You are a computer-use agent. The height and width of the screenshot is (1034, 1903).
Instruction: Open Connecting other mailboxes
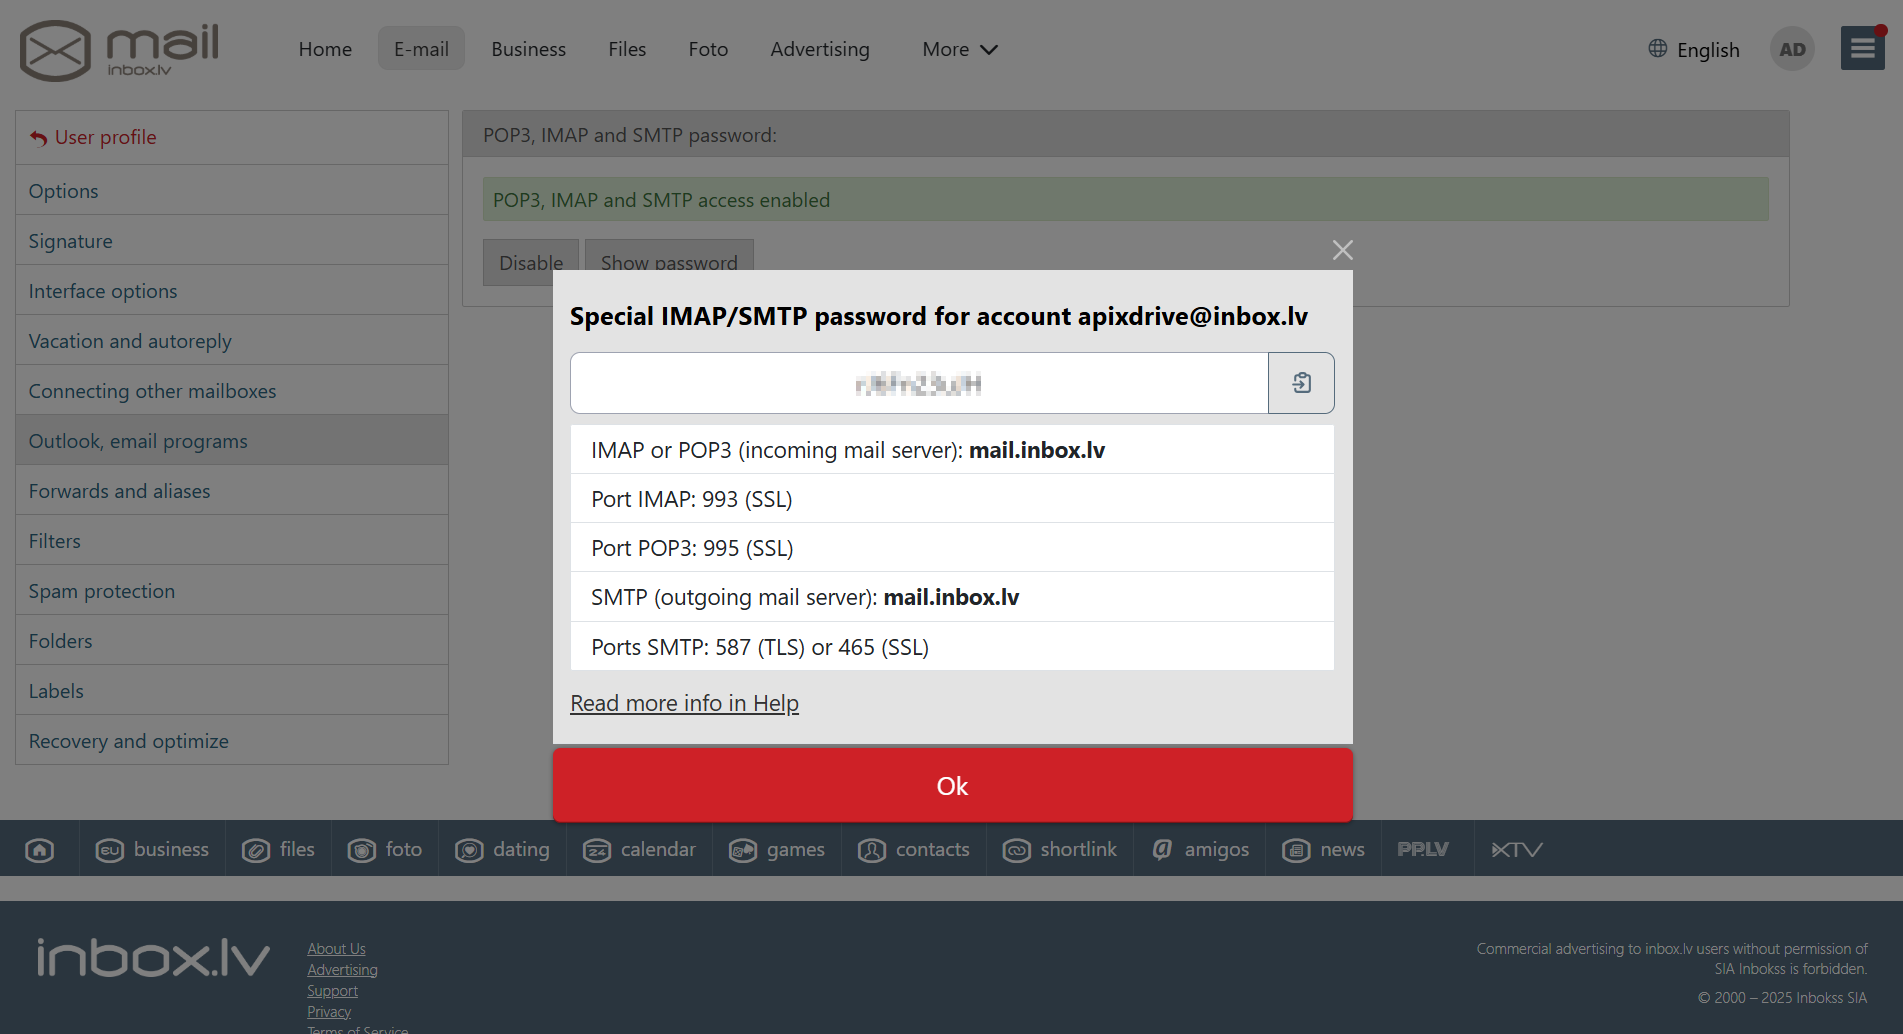pos(232,390)
